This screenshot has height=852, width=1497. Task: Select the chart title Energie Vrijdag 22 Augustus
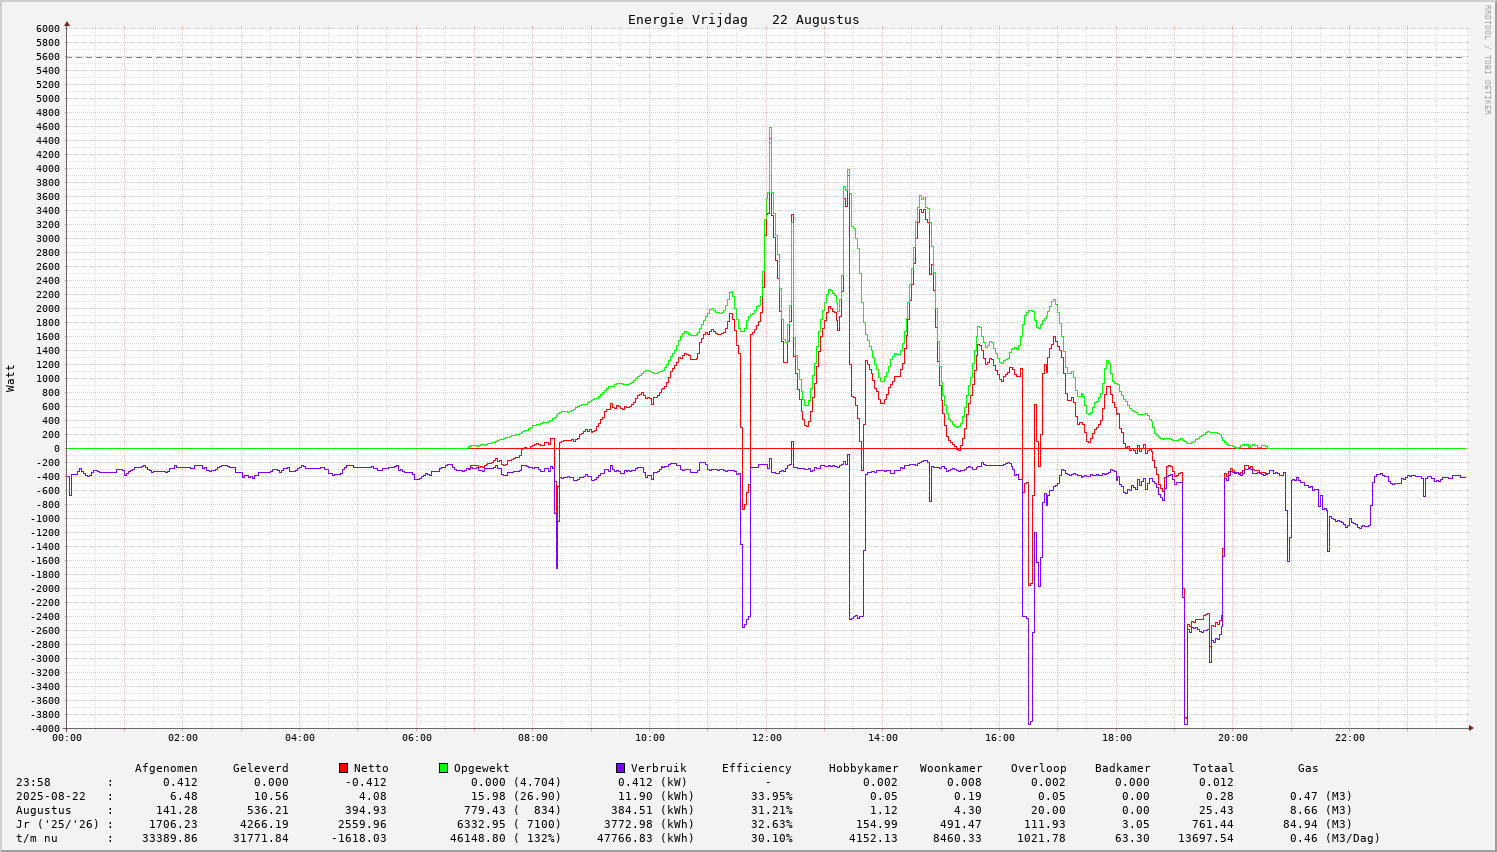[743, 20]
